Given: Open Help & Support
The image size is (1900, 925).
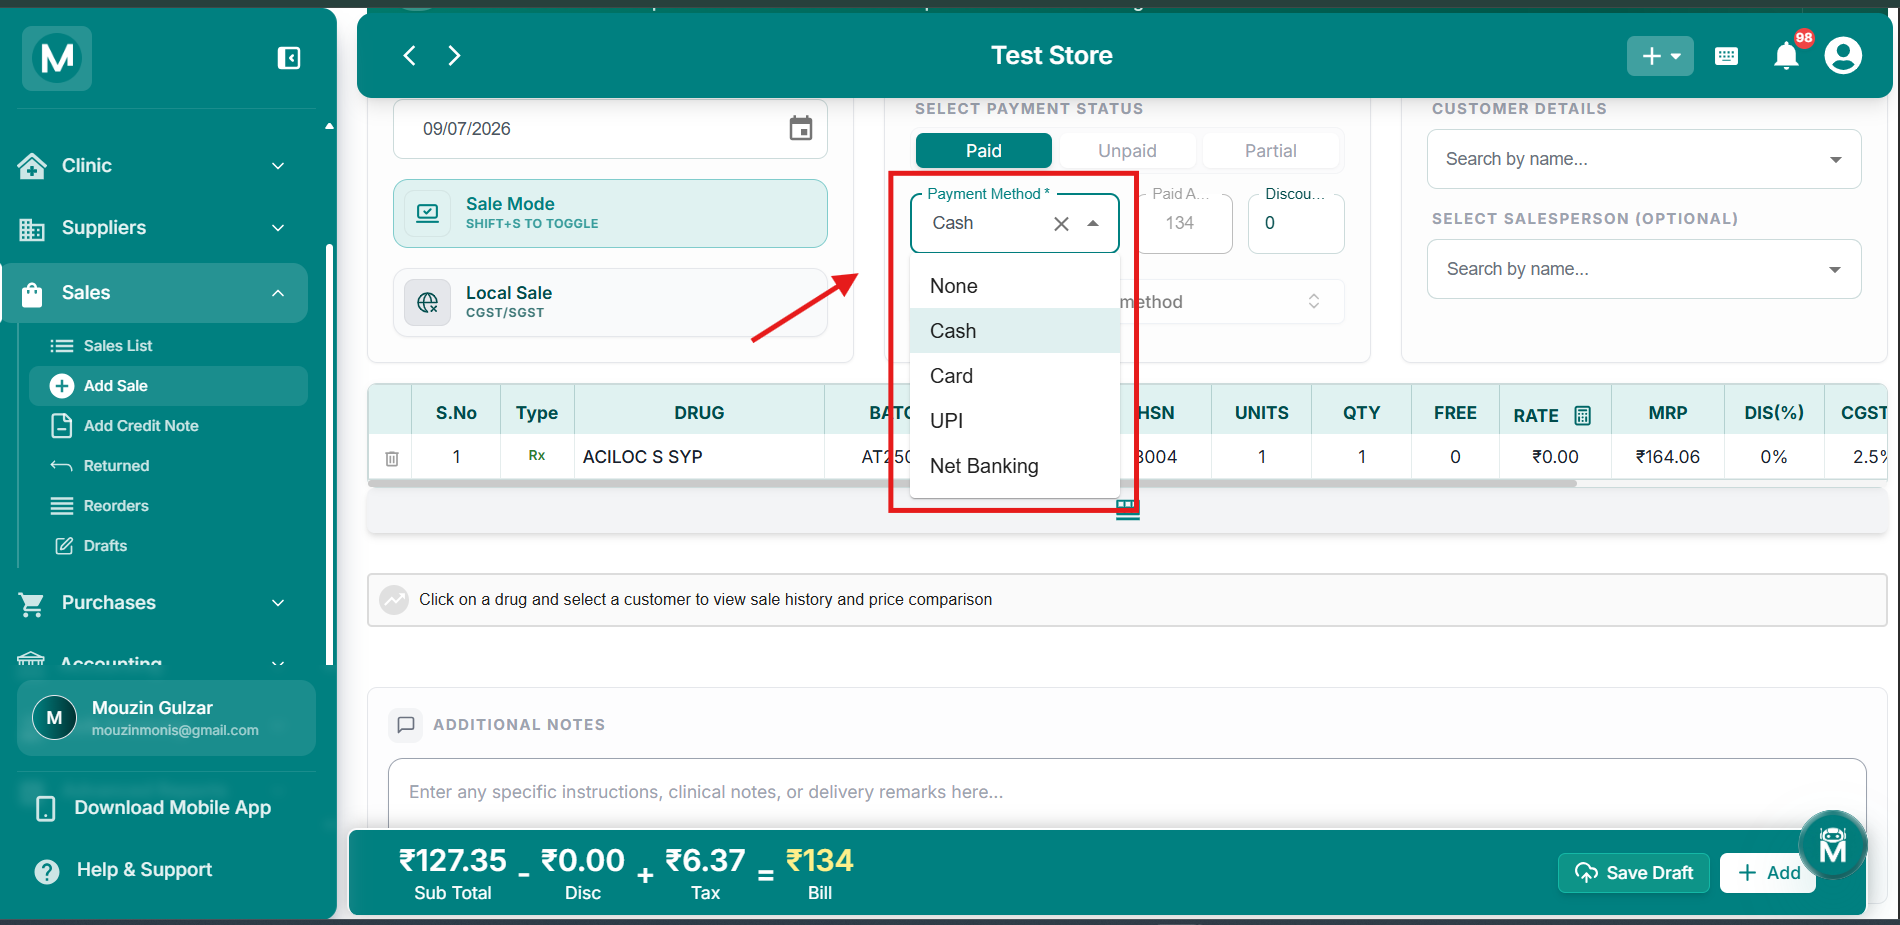Looking at the screenshot, I should point(125,870).
